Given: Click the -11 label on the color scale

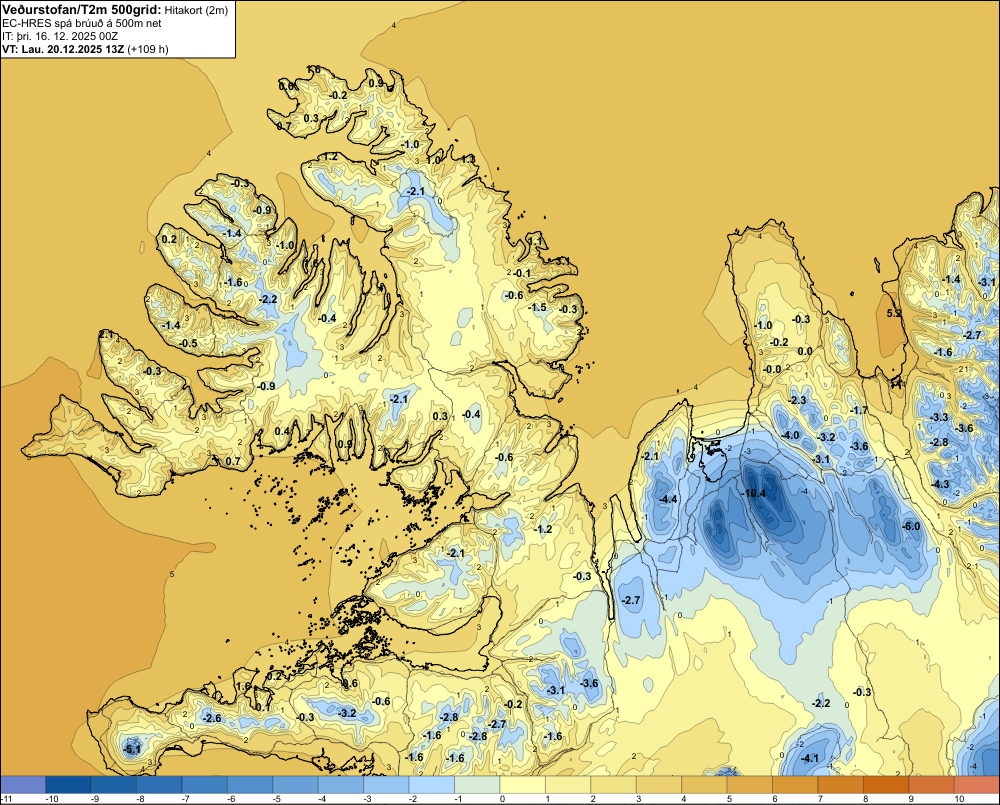Looking at the screenshot, I should point(6,798).
